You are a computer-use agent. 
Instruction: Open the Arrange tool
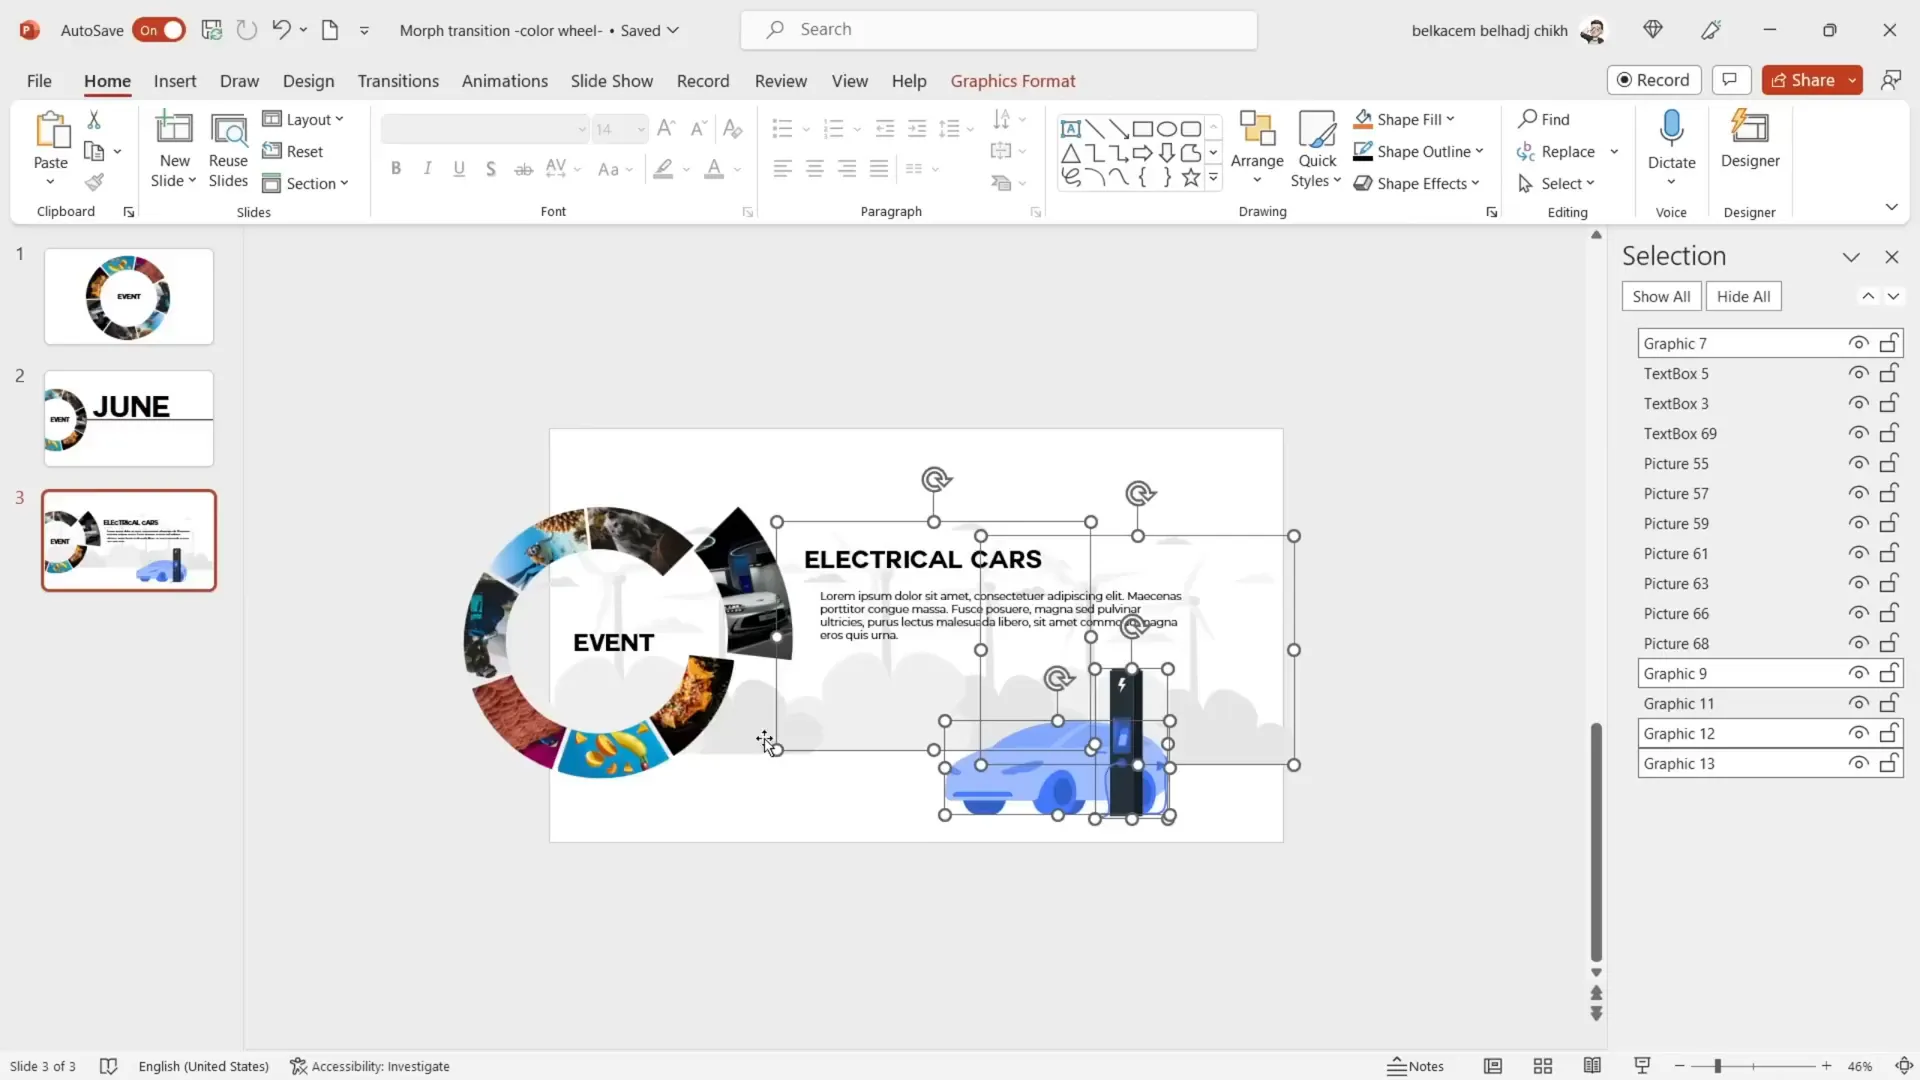click(1257, 148)
